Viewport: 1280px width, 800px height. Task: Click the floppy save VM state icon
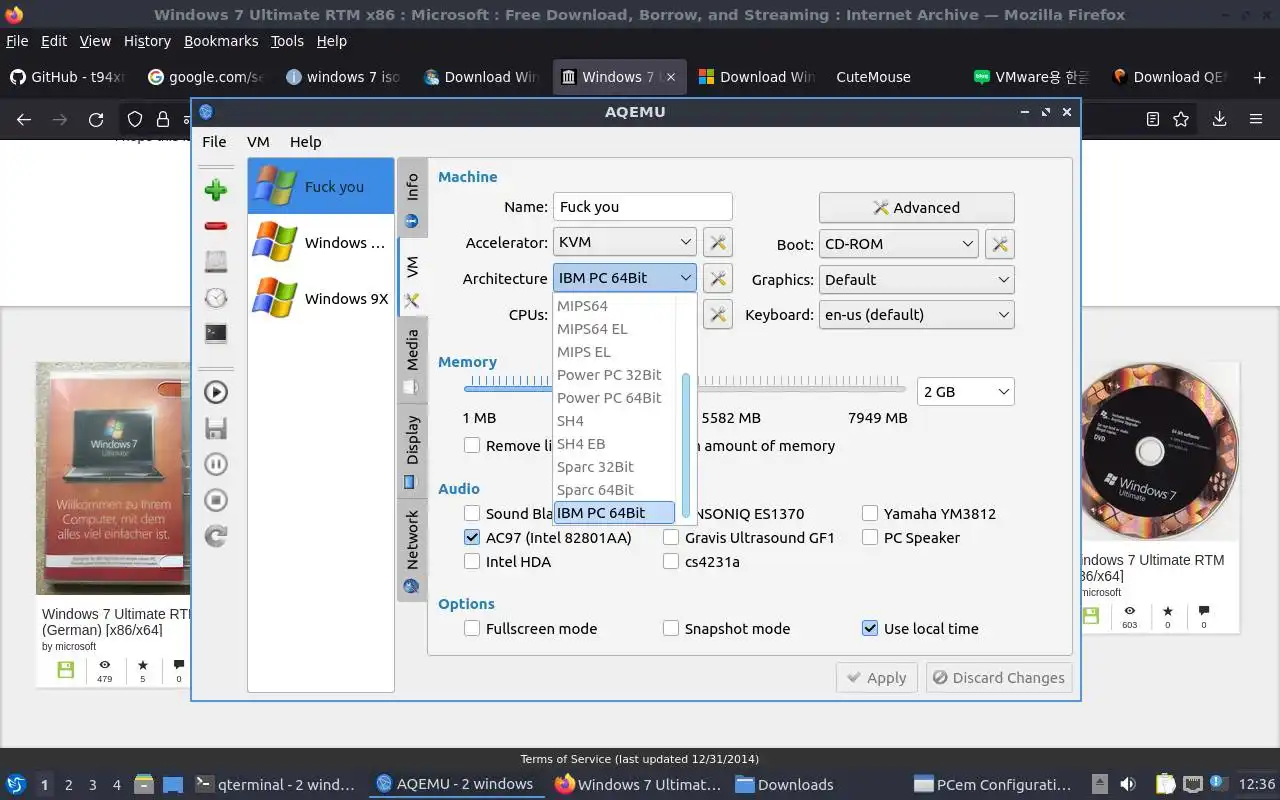click(216, 428)
